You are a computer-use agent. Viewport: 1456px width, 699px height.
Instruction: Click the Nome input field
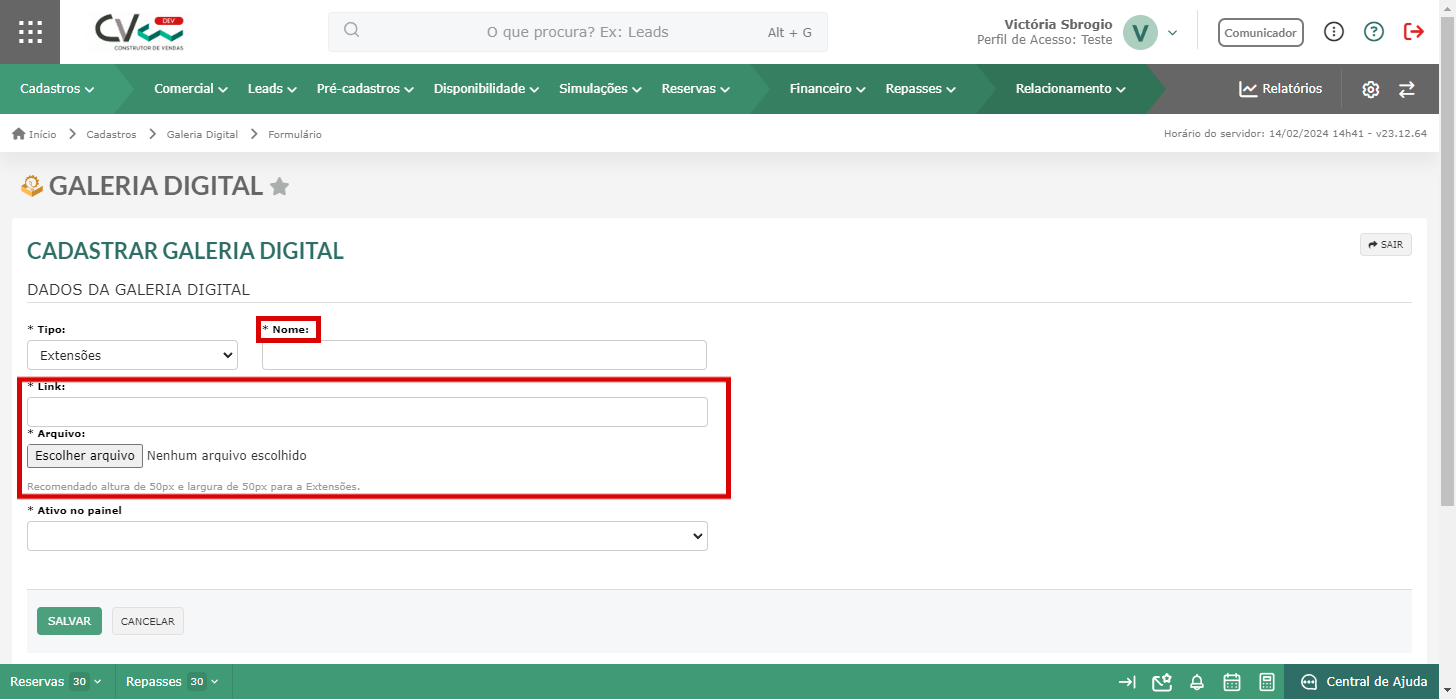(484, 355)
